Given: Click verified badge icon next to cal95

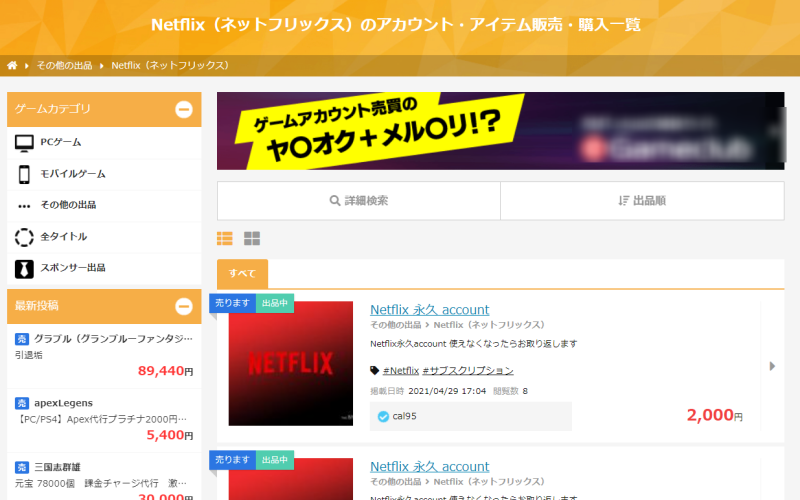Looking at the screenshot, I should pos(383,417).
